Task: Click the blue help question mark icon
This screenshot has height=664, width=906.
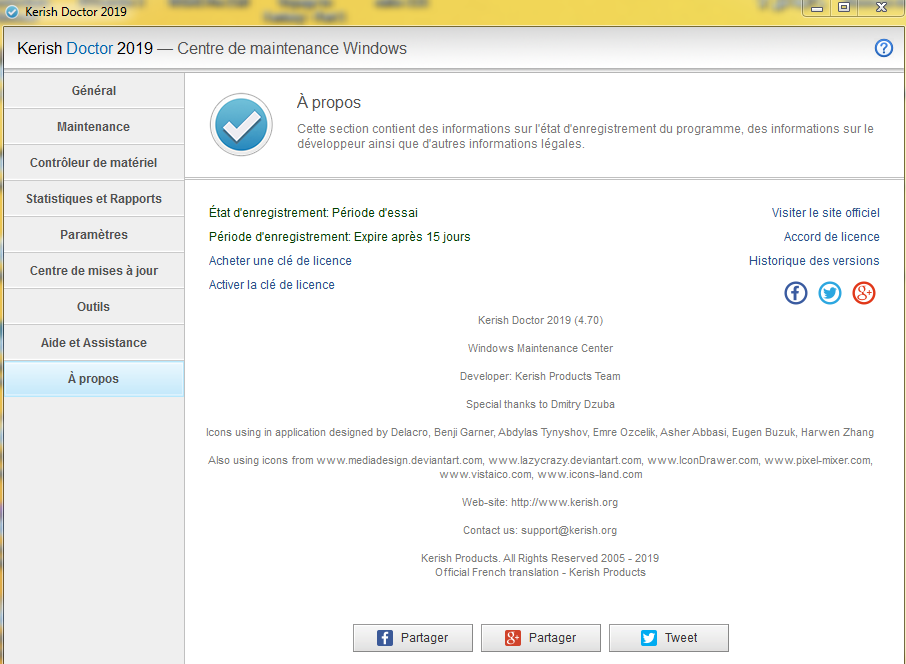Action: click(883, 48)
